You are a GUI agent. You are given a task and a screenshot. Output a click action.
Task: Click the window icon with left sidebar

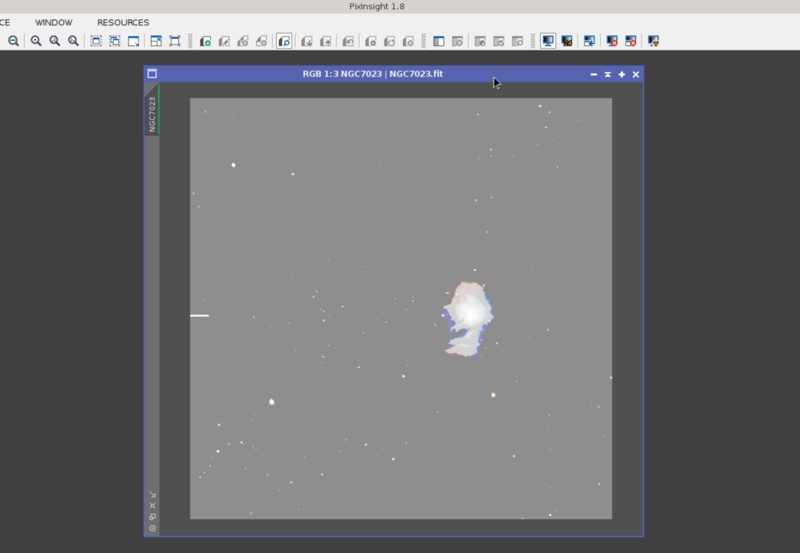pyautogui.click(x=438, y=41)
